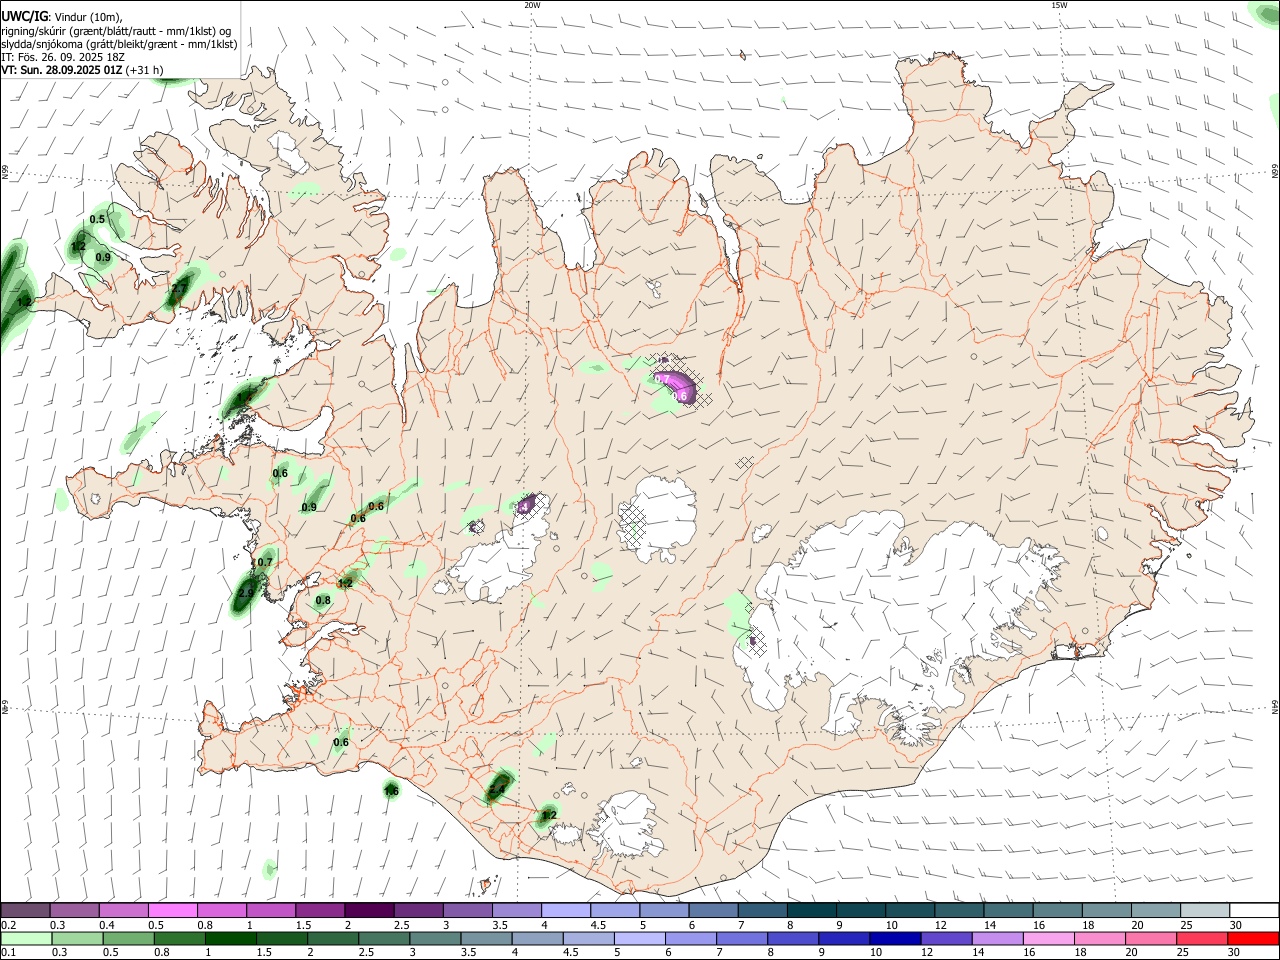
Task: Click the 'VT: Sun. 28.09.2025 01Z (+31 h)' line
Action: 82,70
